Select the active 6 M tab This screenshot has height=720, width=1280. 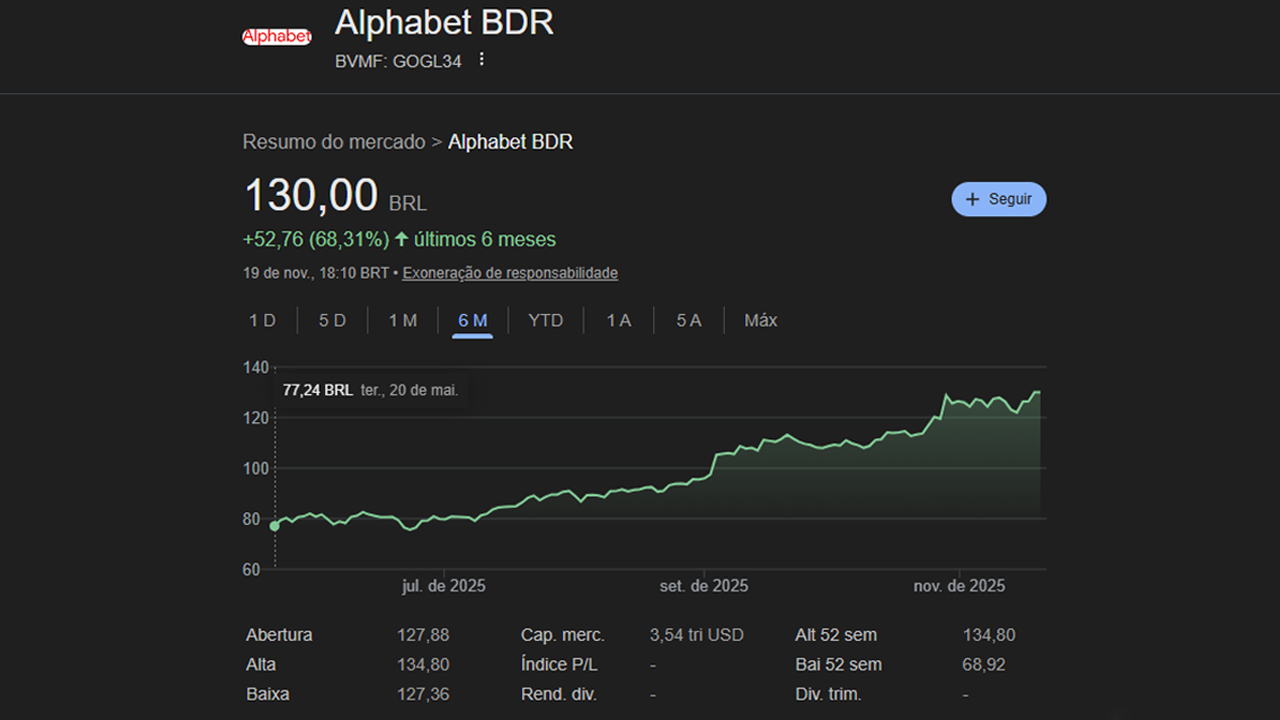472,321
